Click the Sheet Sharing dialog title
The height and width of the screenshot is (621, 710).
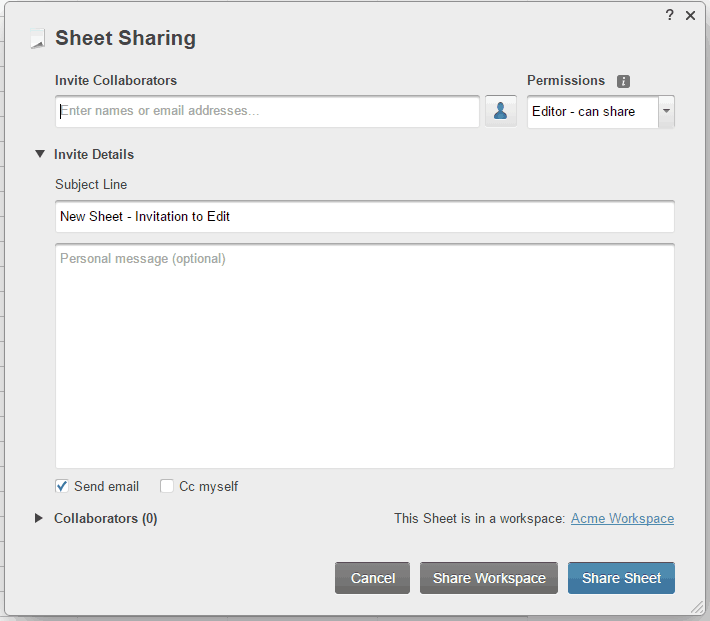[x=125, y=39]
